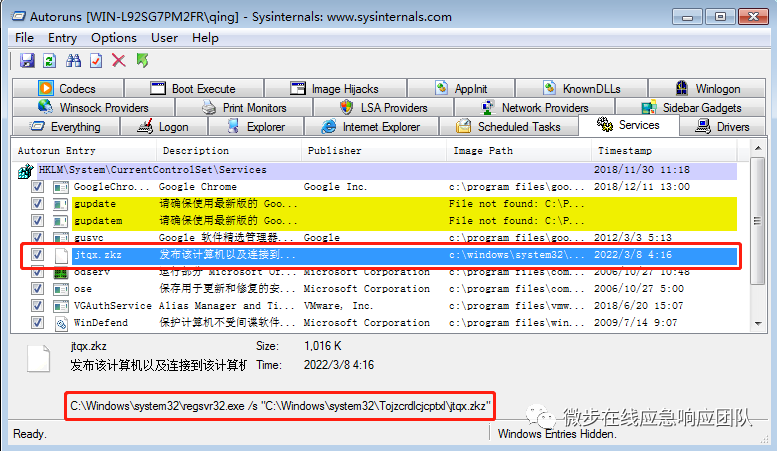Switch to the Codecs tab

(x=68, y=88)
